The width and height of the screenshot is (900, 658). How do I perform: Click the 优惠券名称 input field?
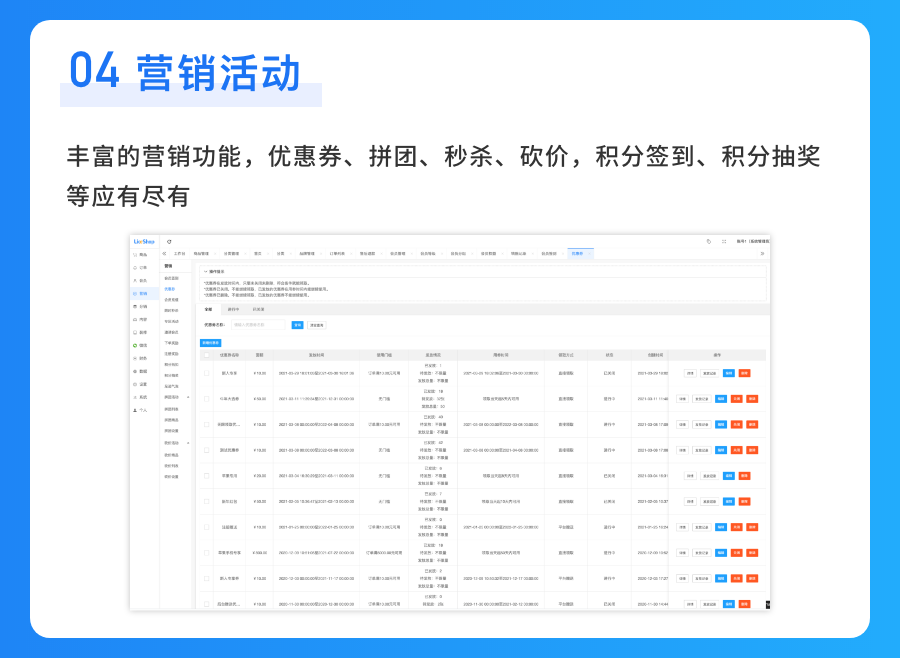click(x=260, y=325)
